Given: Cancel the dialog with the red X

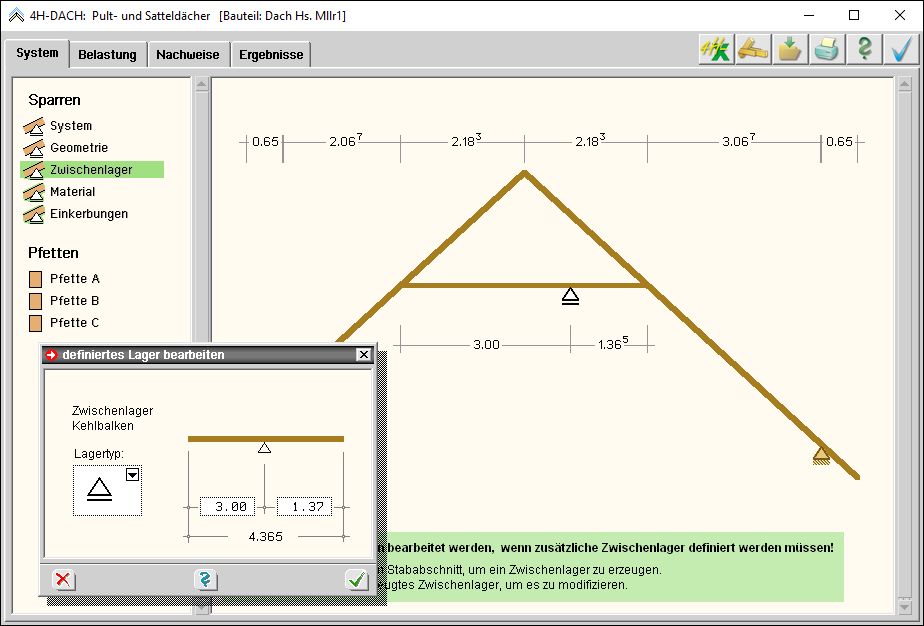Looking at the screenshot, I should [63, 579].
